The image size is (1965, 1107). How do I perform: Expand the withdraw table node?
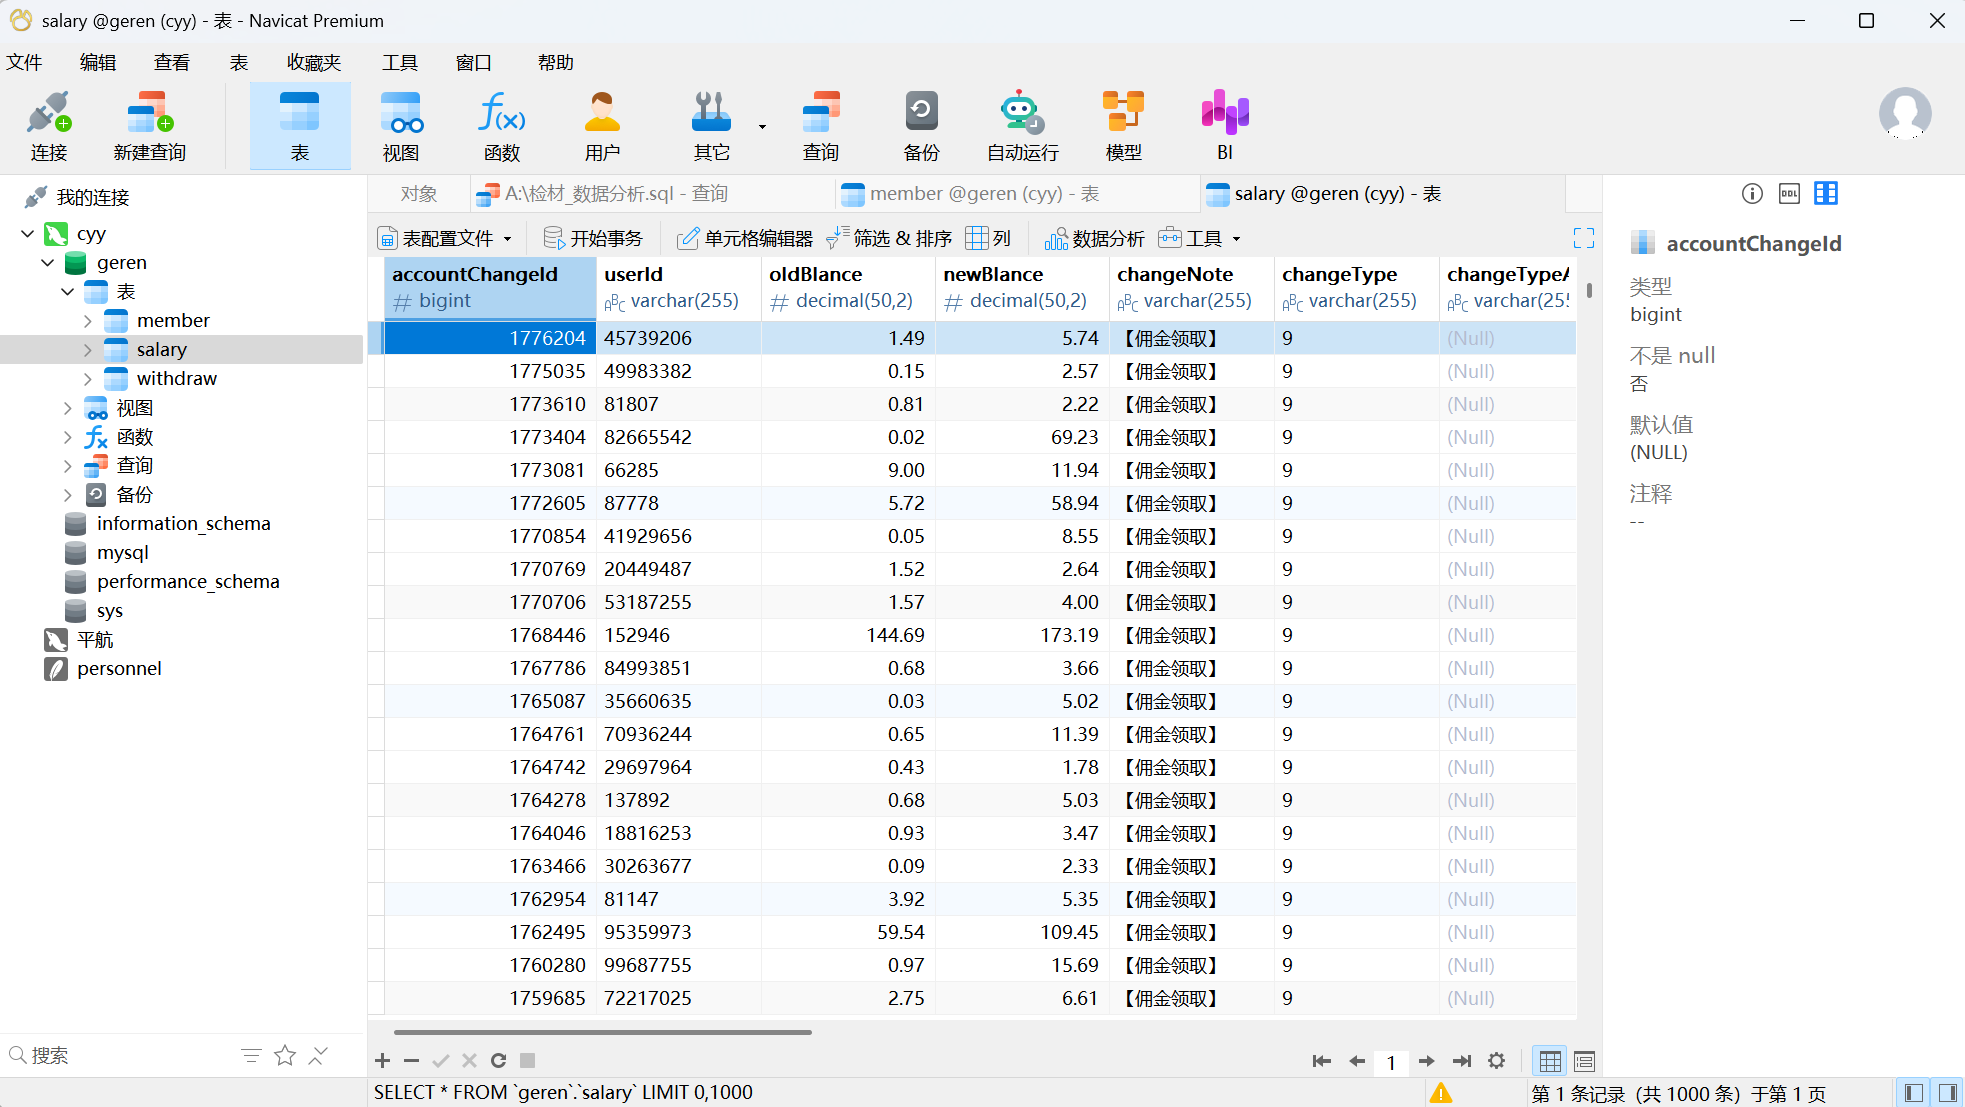[88, 379]
